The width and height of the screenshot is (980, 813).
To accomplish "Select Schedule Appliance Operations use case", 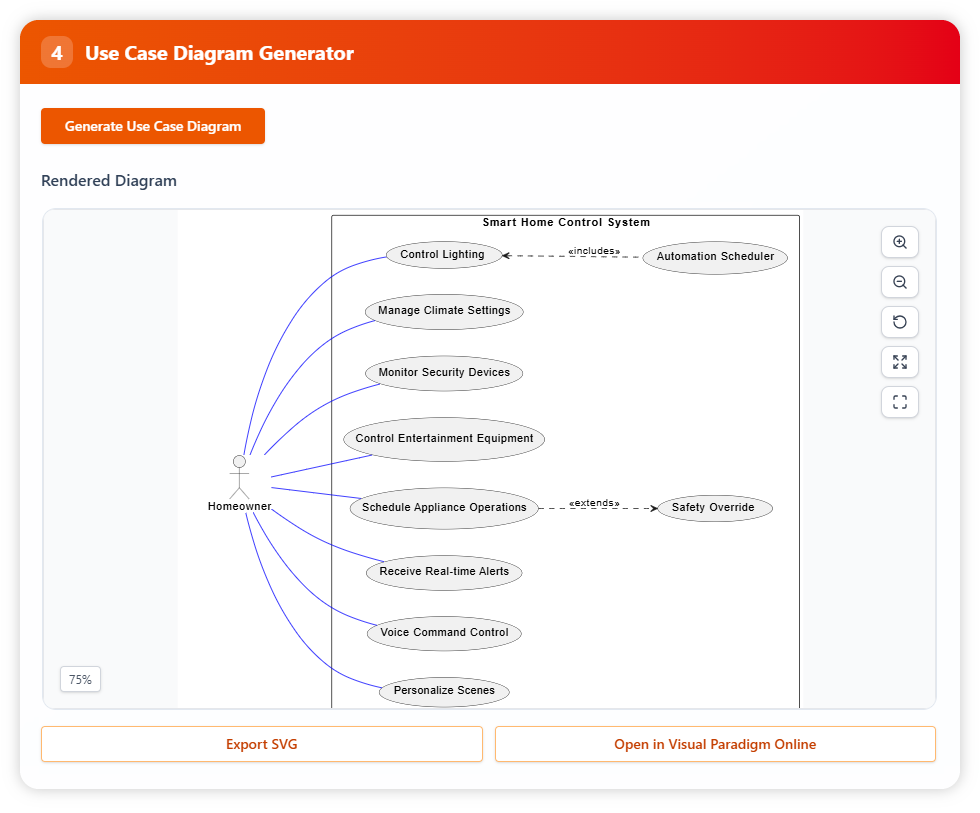I will pos(444,508).
